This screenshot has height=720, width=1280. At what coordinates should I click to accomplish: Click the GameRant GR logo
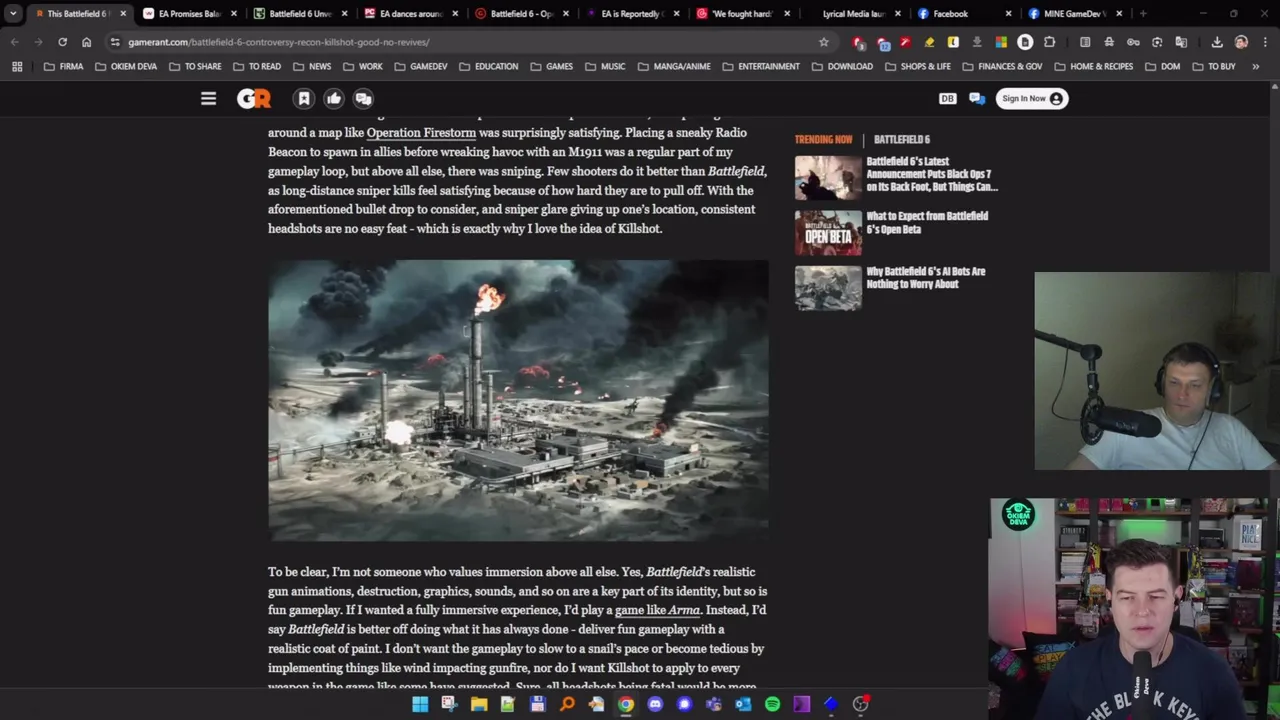254,98
